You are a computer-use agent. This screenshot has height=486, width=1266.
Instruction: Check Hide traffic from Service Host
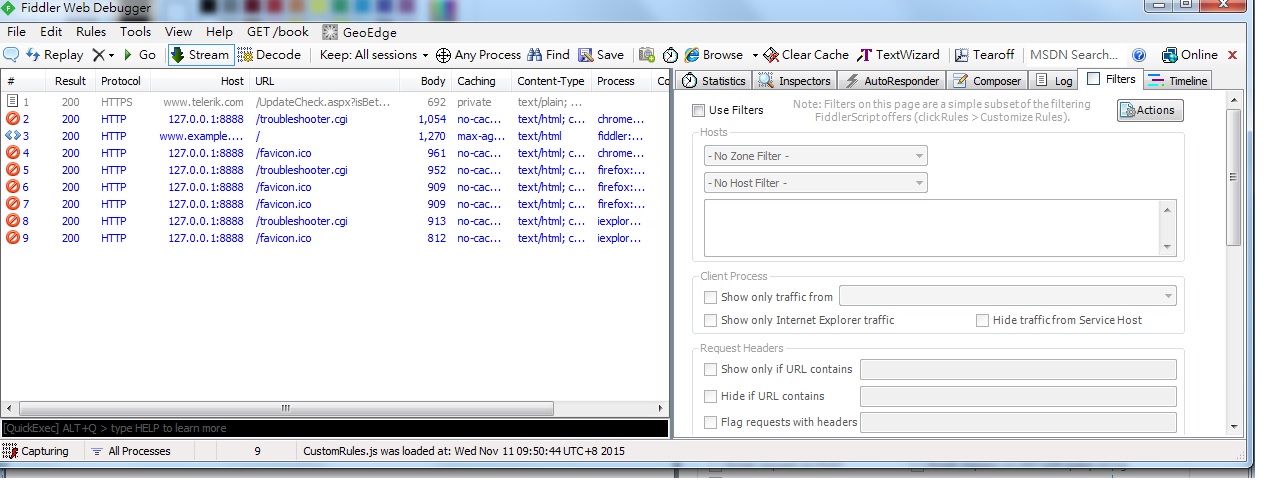982,320
